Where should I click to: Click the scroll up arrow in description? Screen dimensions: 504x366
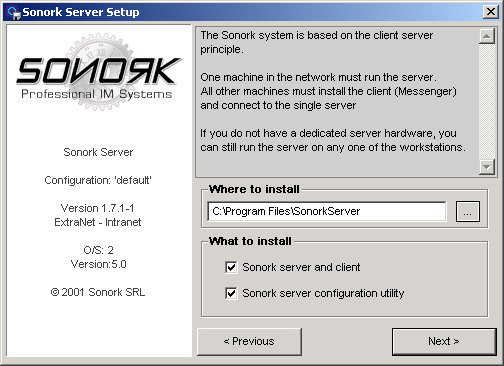click(487, 36)
